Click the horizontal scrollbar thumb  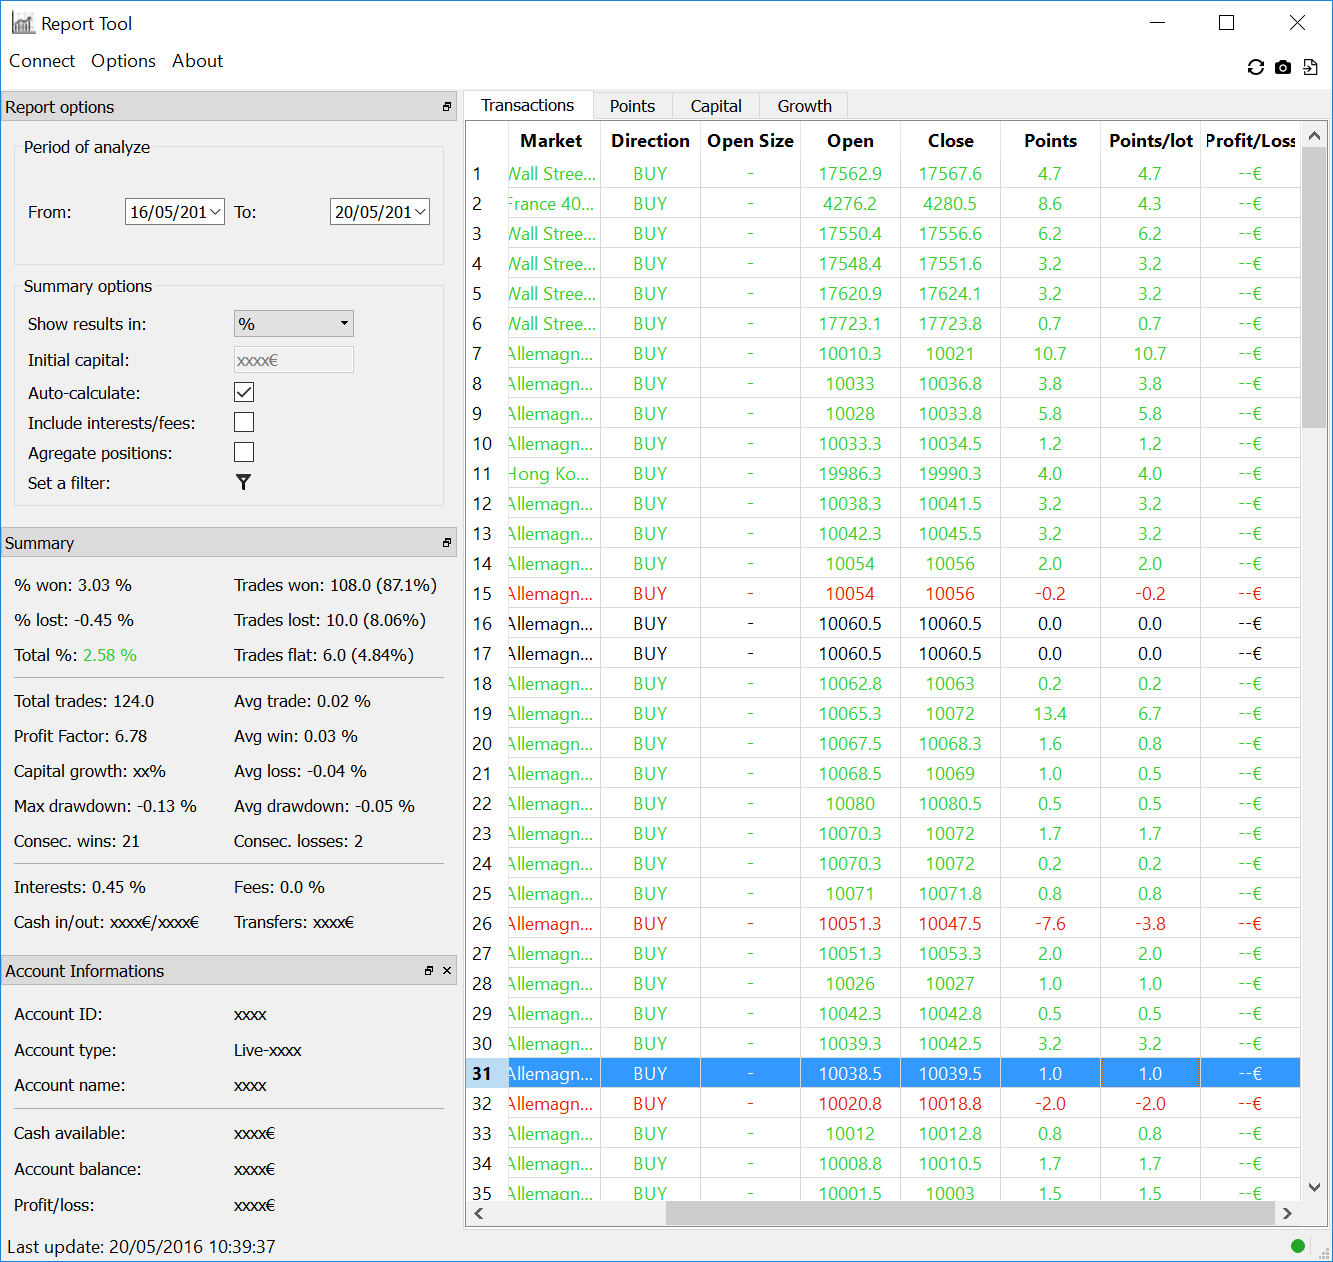tap(970, 1213)
